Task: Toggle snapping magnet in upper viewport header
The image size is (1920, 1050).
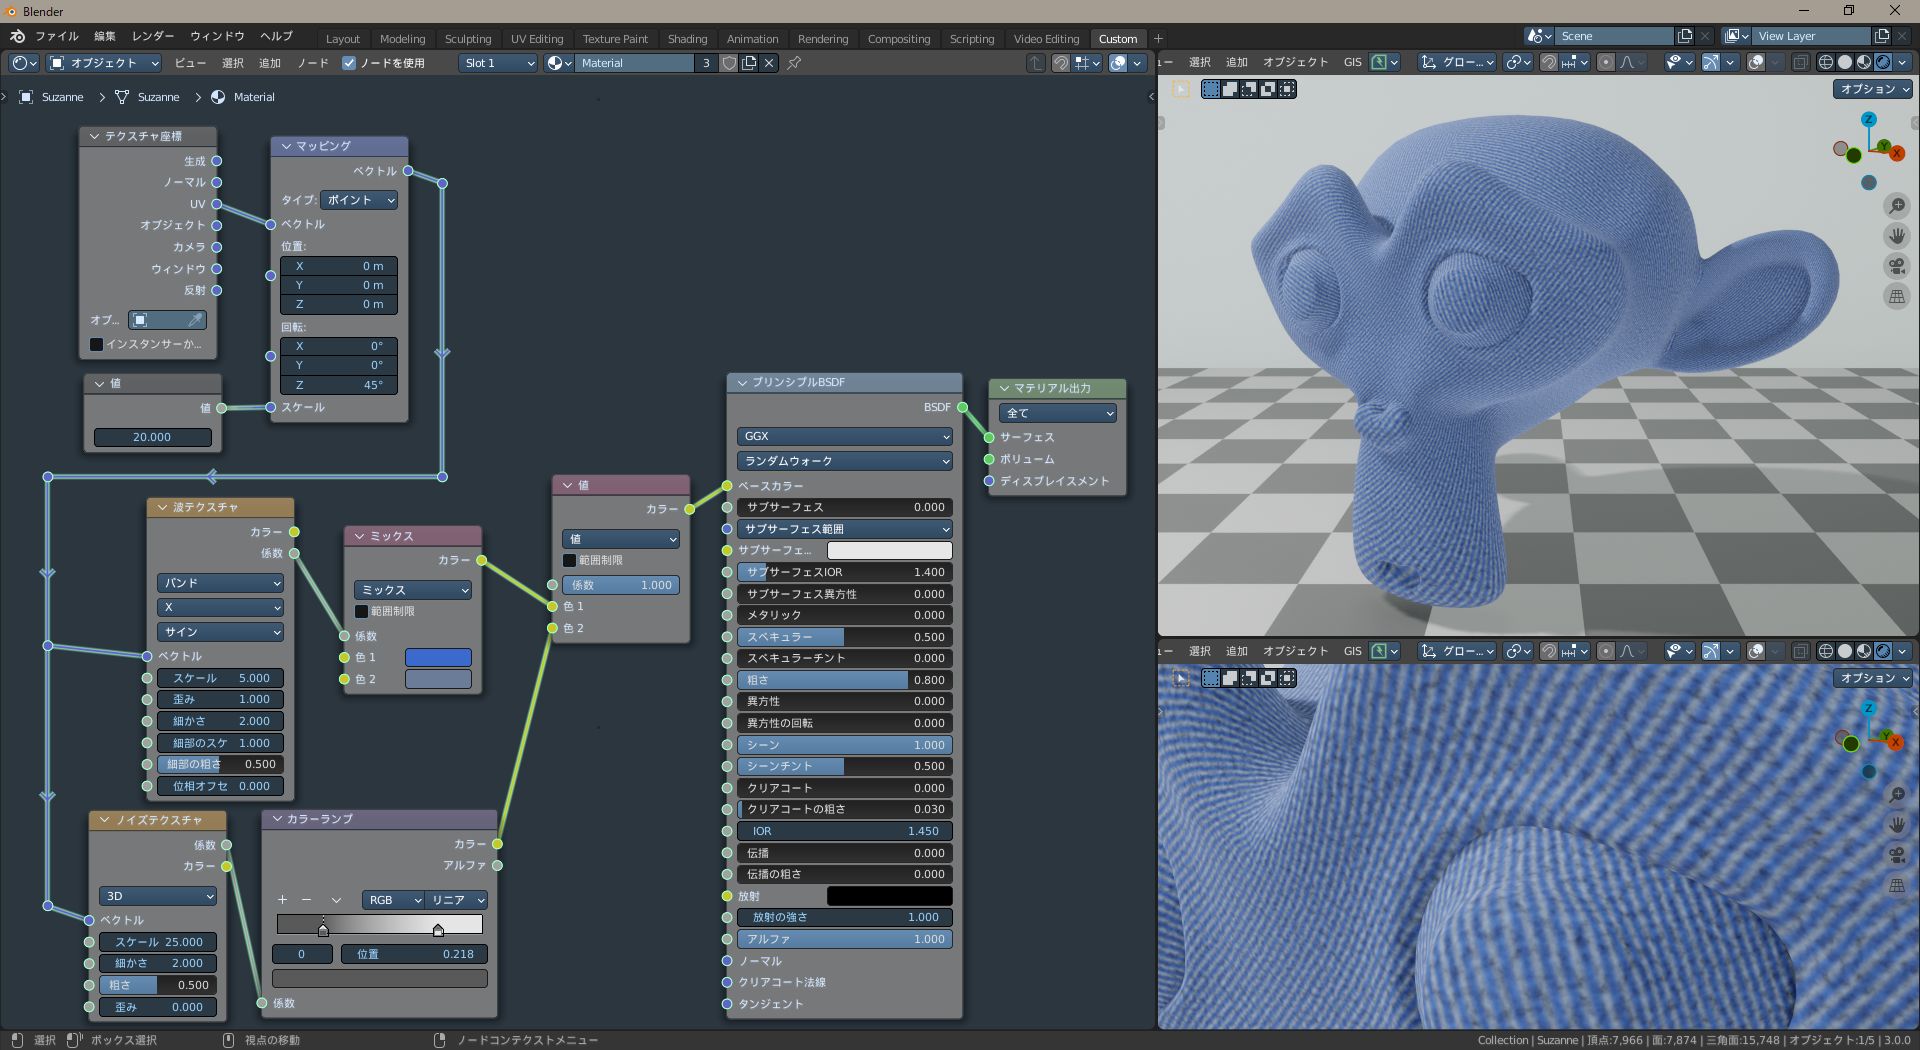Action: click(1548, 62)
